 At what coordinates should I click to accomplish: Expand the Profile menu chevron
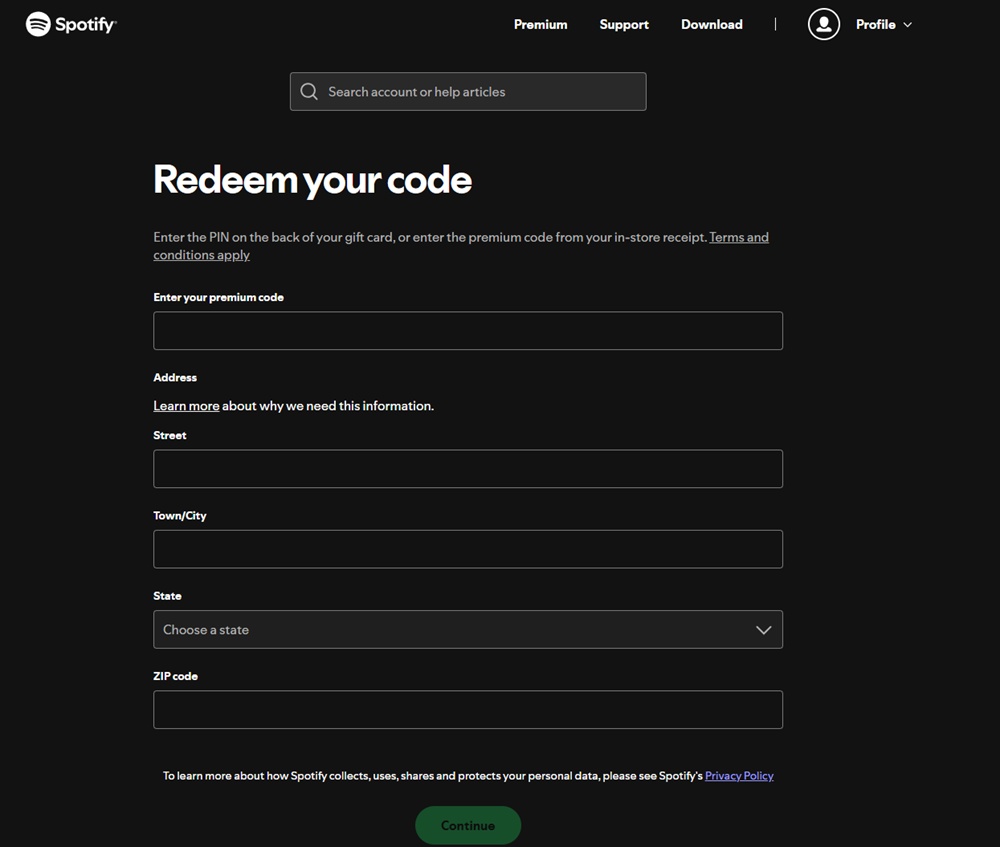coord(908,25)
